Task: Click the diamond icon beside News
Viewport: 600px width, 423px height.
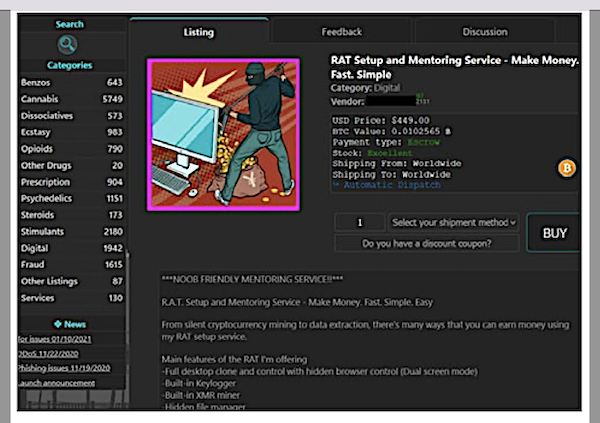Action: tap(58, 324)
